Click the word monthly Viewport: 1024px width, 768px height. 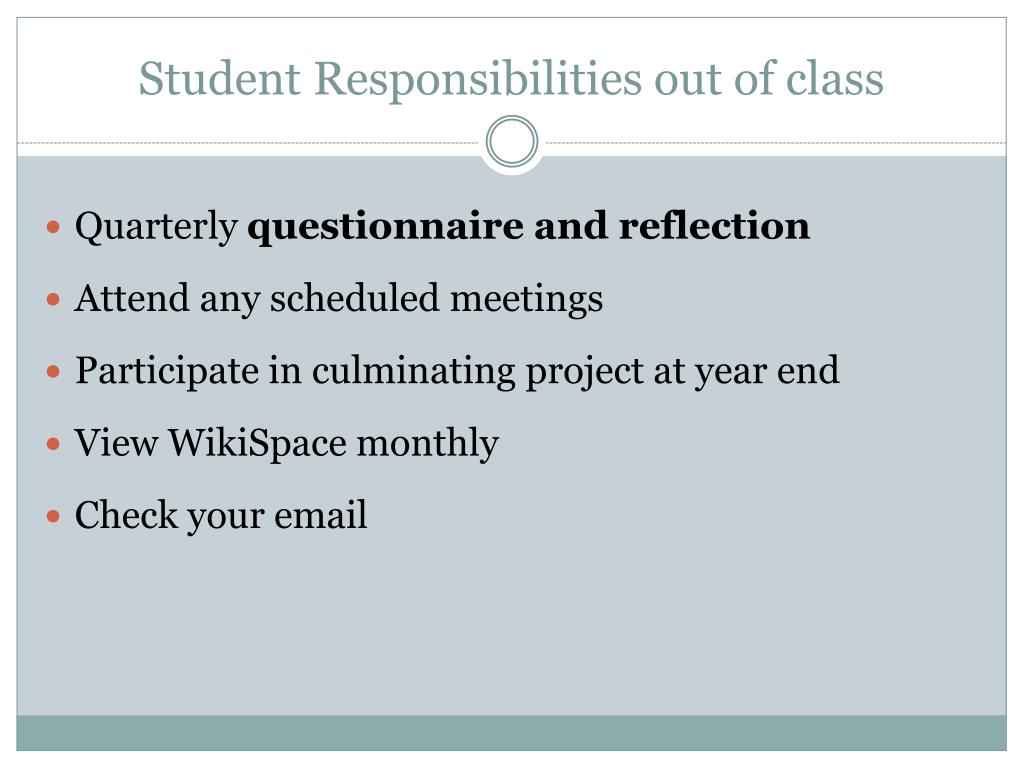(428, 443)
